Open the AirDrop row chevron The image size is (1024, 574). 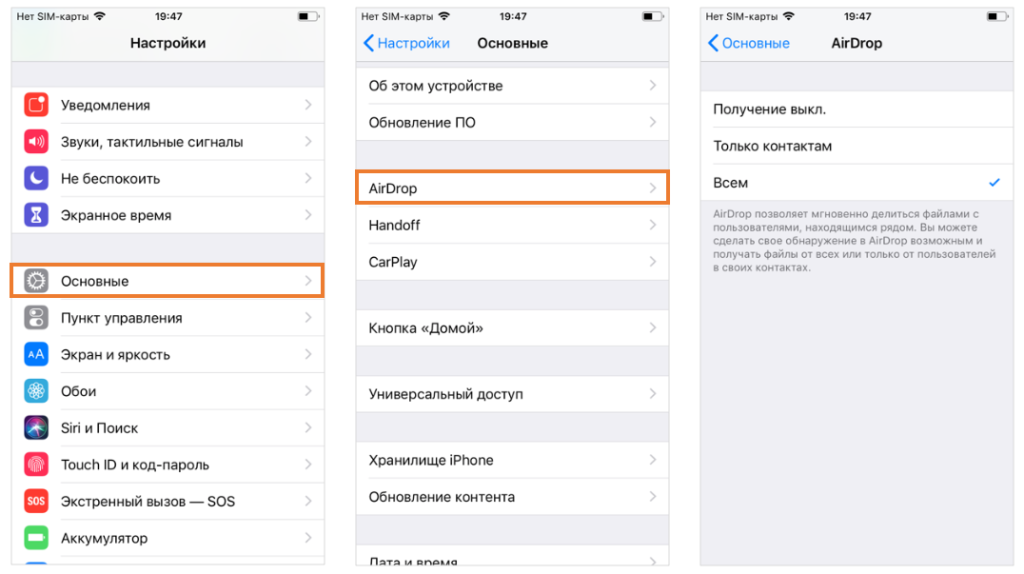[x=652, y=188]
